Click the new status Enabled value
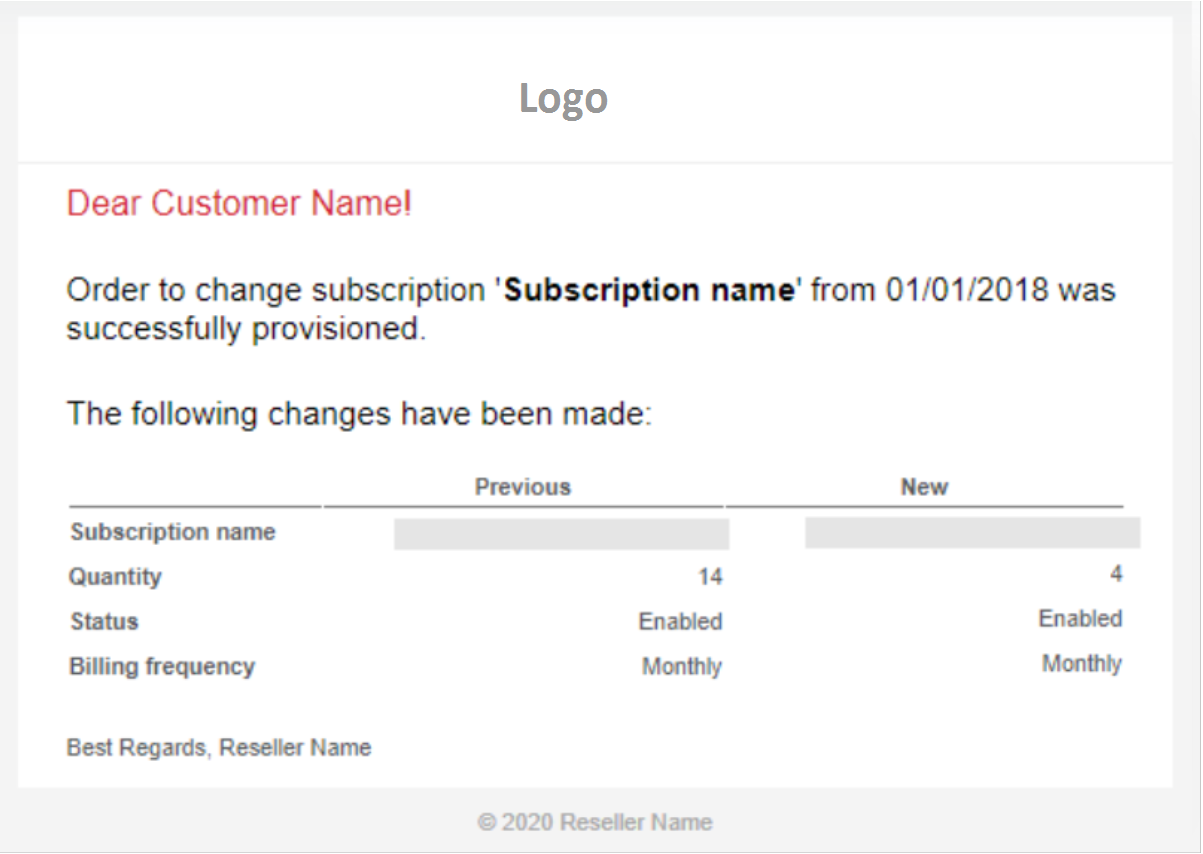 coord(1080,619)
